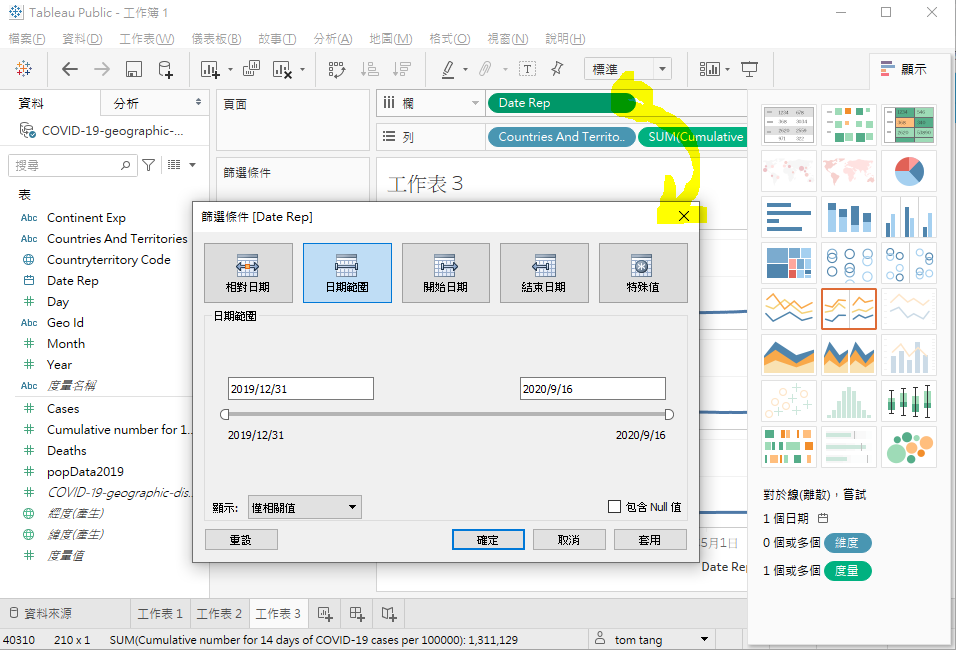
Task: Select the treemap thumbnail in Show Me
Action: point(789,263)
